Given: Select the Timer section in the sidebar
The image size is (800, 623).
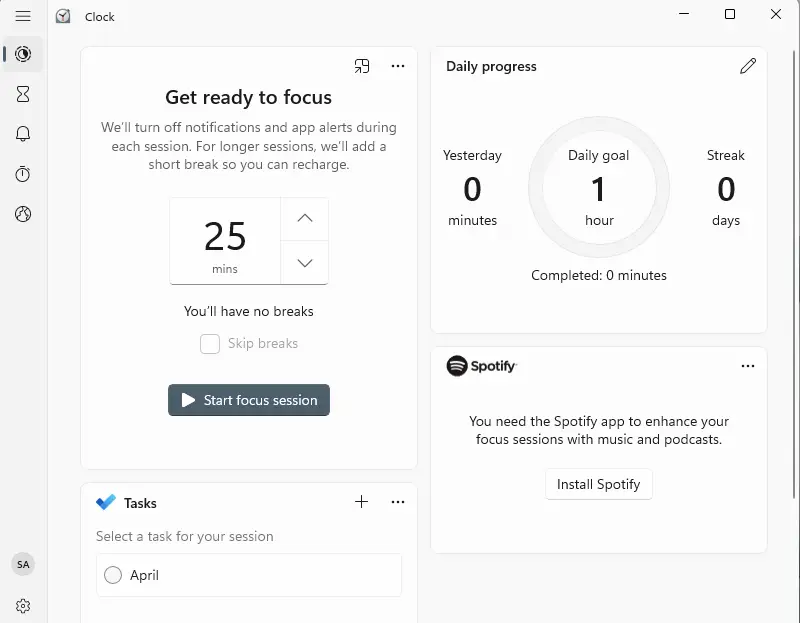Looking at the screenshot, I should click(23, 94).
